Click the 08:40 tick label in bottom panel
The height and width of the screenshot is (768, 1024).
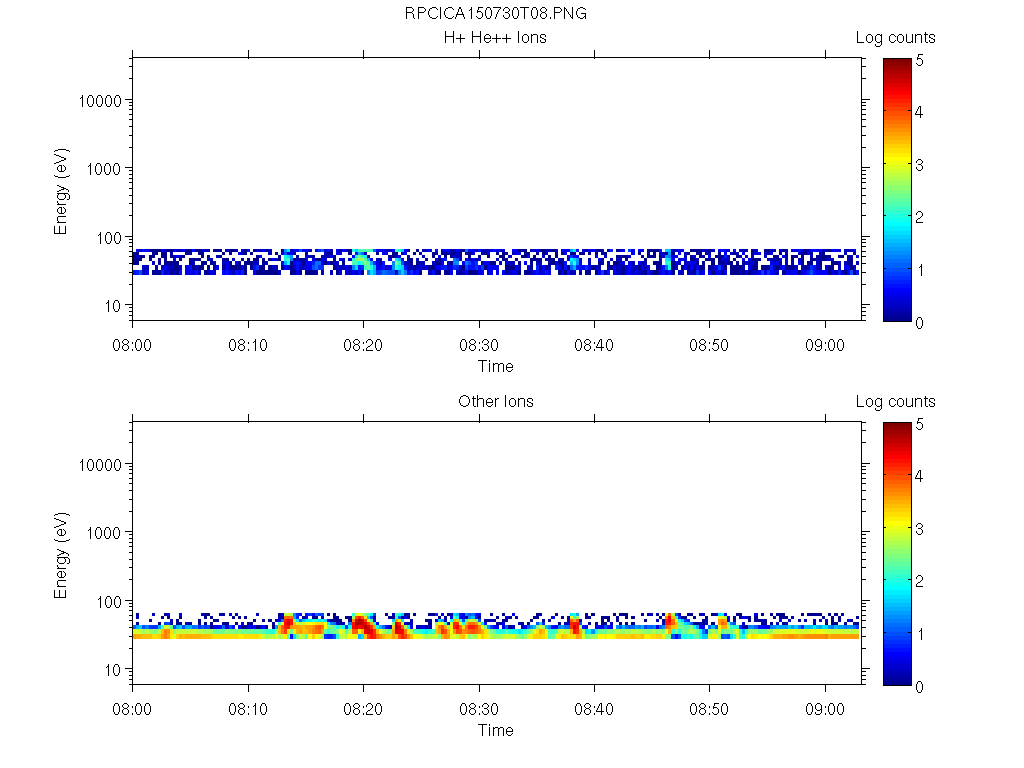594,709
